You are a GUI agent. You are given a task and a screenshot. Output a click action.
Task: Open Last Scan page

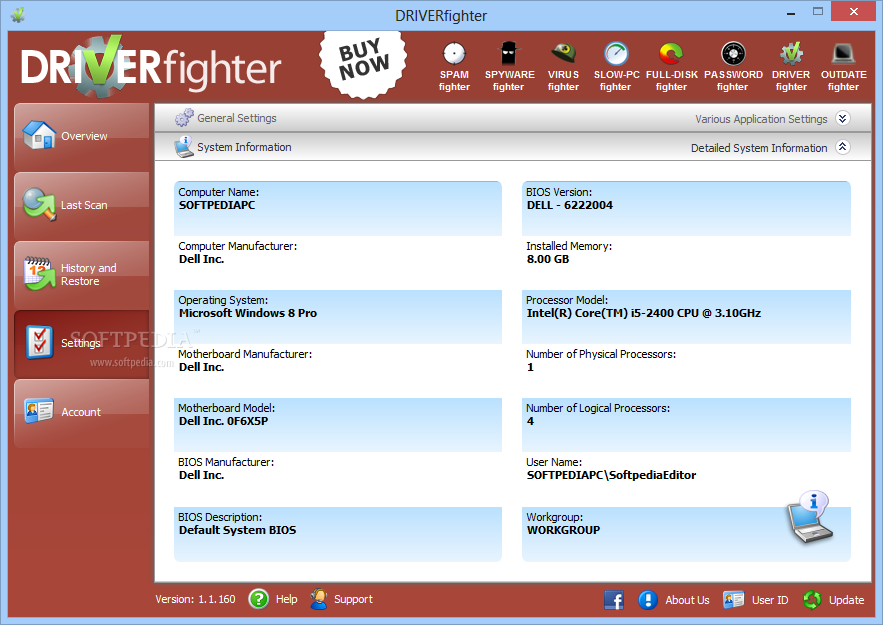click(82, 206)
